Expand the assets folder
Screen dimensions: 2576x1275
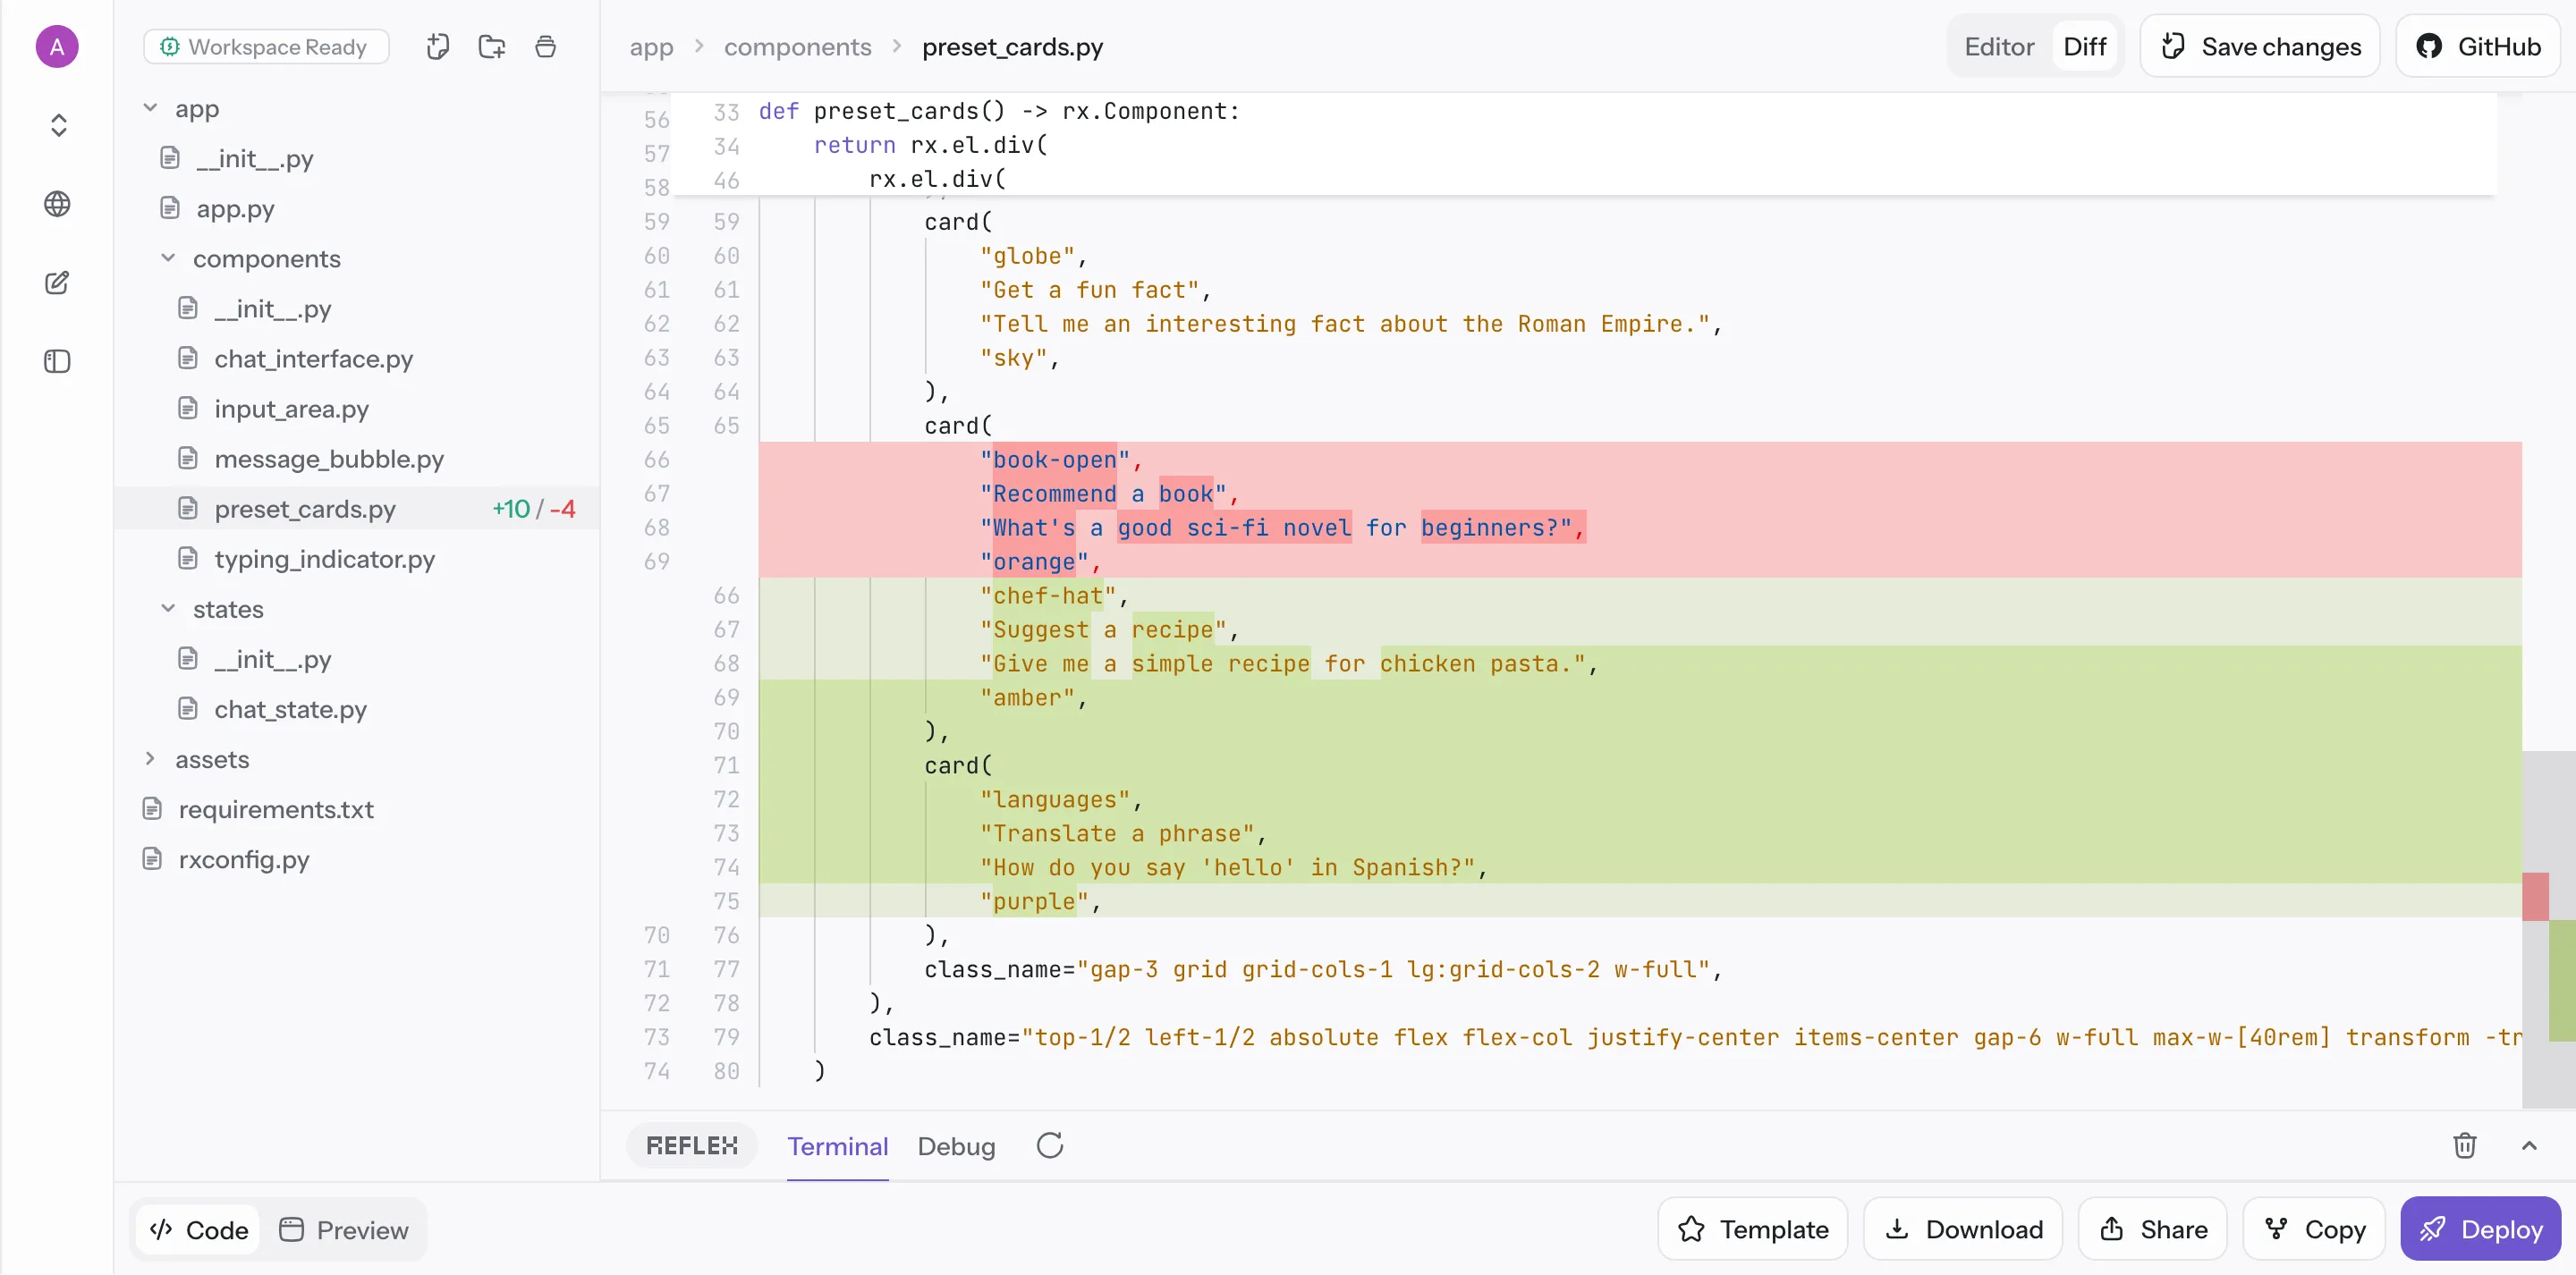150,759
